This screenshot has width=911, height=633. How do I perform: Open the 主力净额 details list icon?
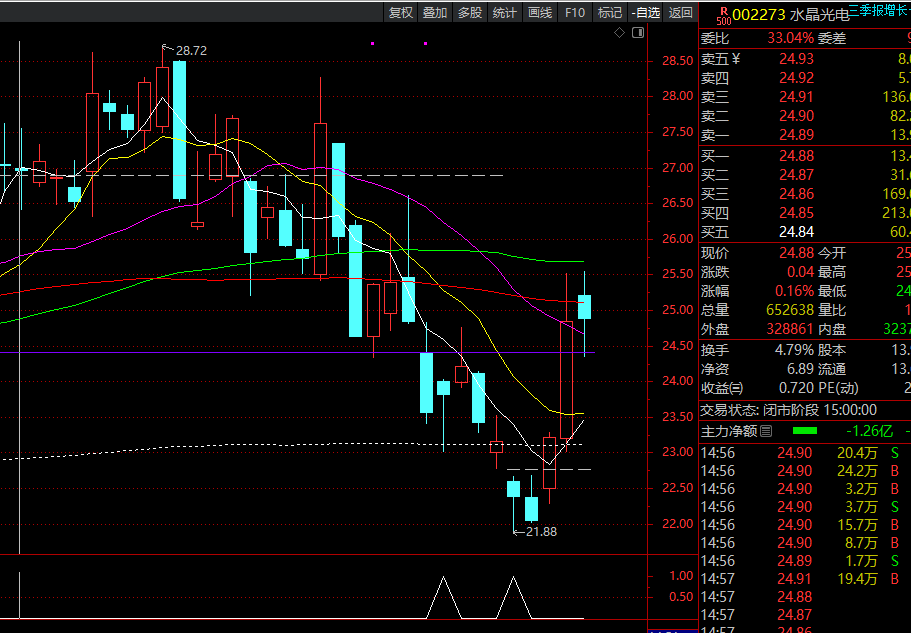click(x=766, y=431)
